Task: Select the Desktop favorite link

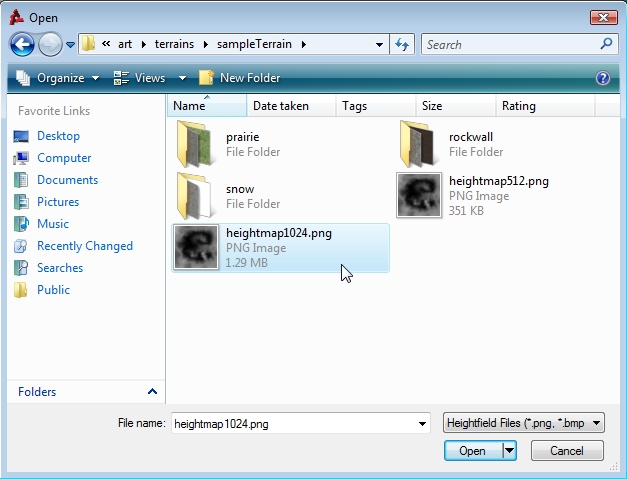Action: 58,136
